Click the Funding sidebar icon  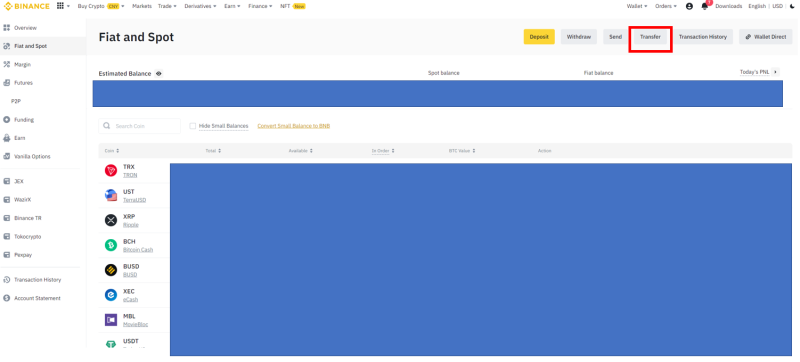(x=7, y=120)
